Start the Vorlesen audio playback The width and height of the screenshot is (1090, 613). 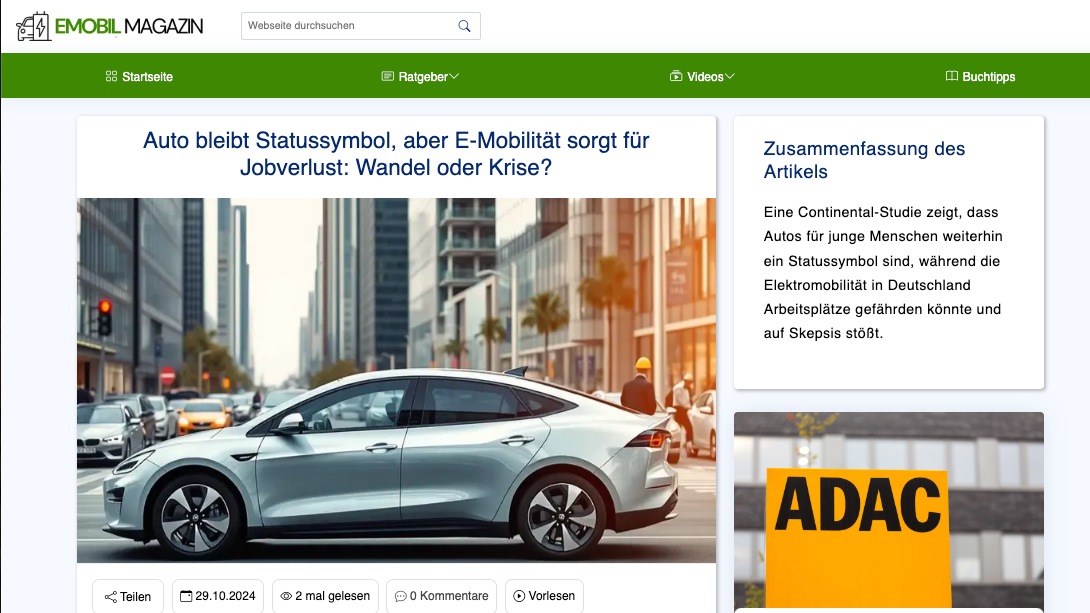(544, 596)
